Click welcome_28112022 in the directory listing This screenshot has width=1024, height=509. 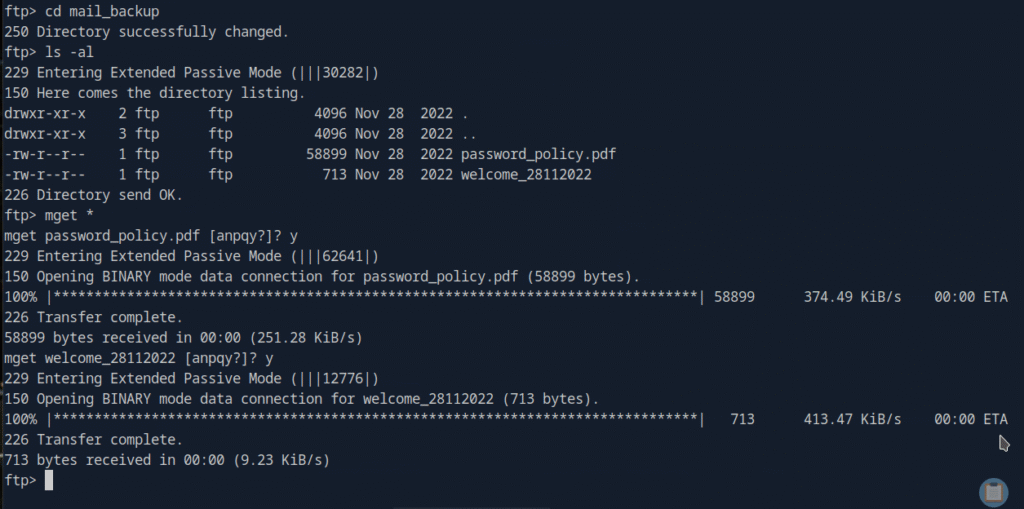[527, 175]
